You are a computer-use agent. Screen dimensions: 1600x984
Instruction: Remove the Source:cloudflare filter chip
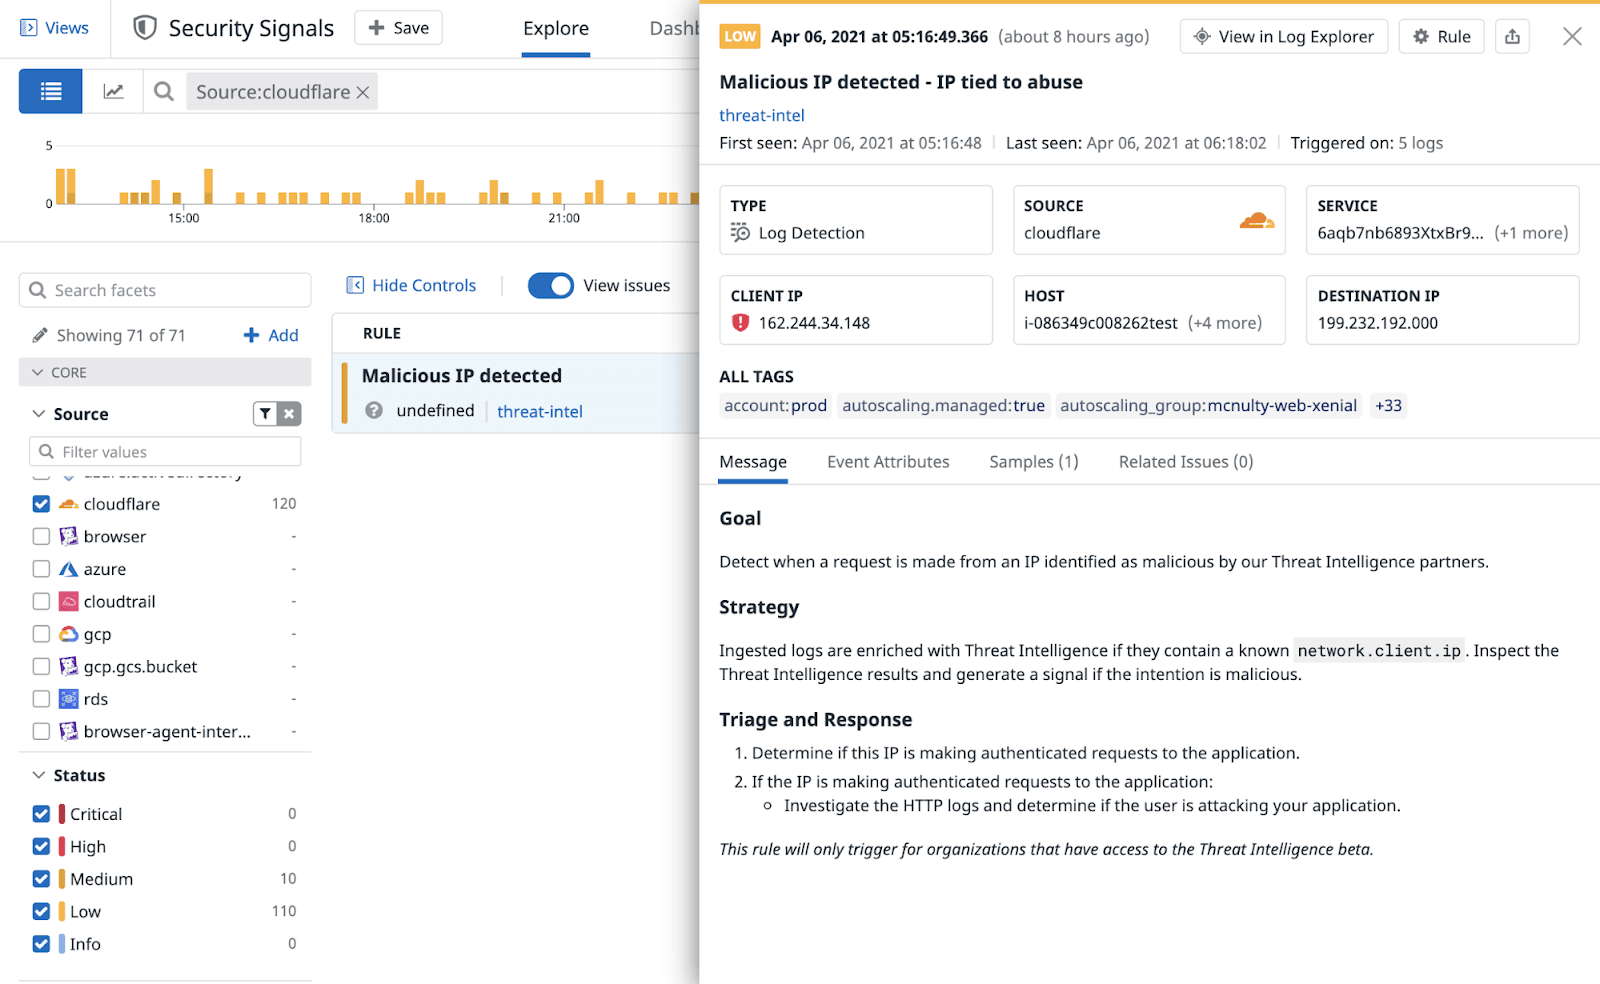364,91
